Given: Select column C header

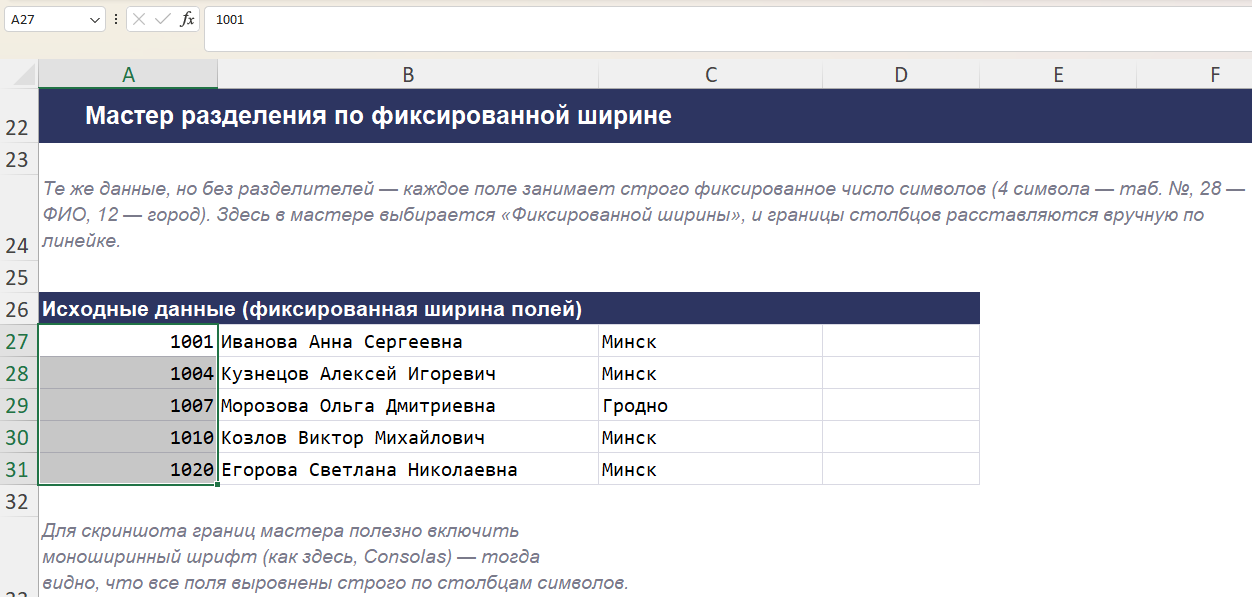Looking at the screenshot, I should [x=710, y=74].
